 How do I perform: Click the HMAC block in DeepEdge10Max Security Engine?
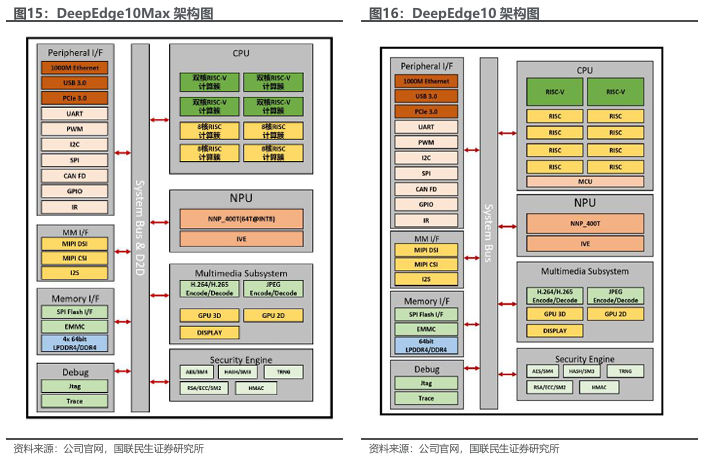pyautogui.click(x=256, y=387)
